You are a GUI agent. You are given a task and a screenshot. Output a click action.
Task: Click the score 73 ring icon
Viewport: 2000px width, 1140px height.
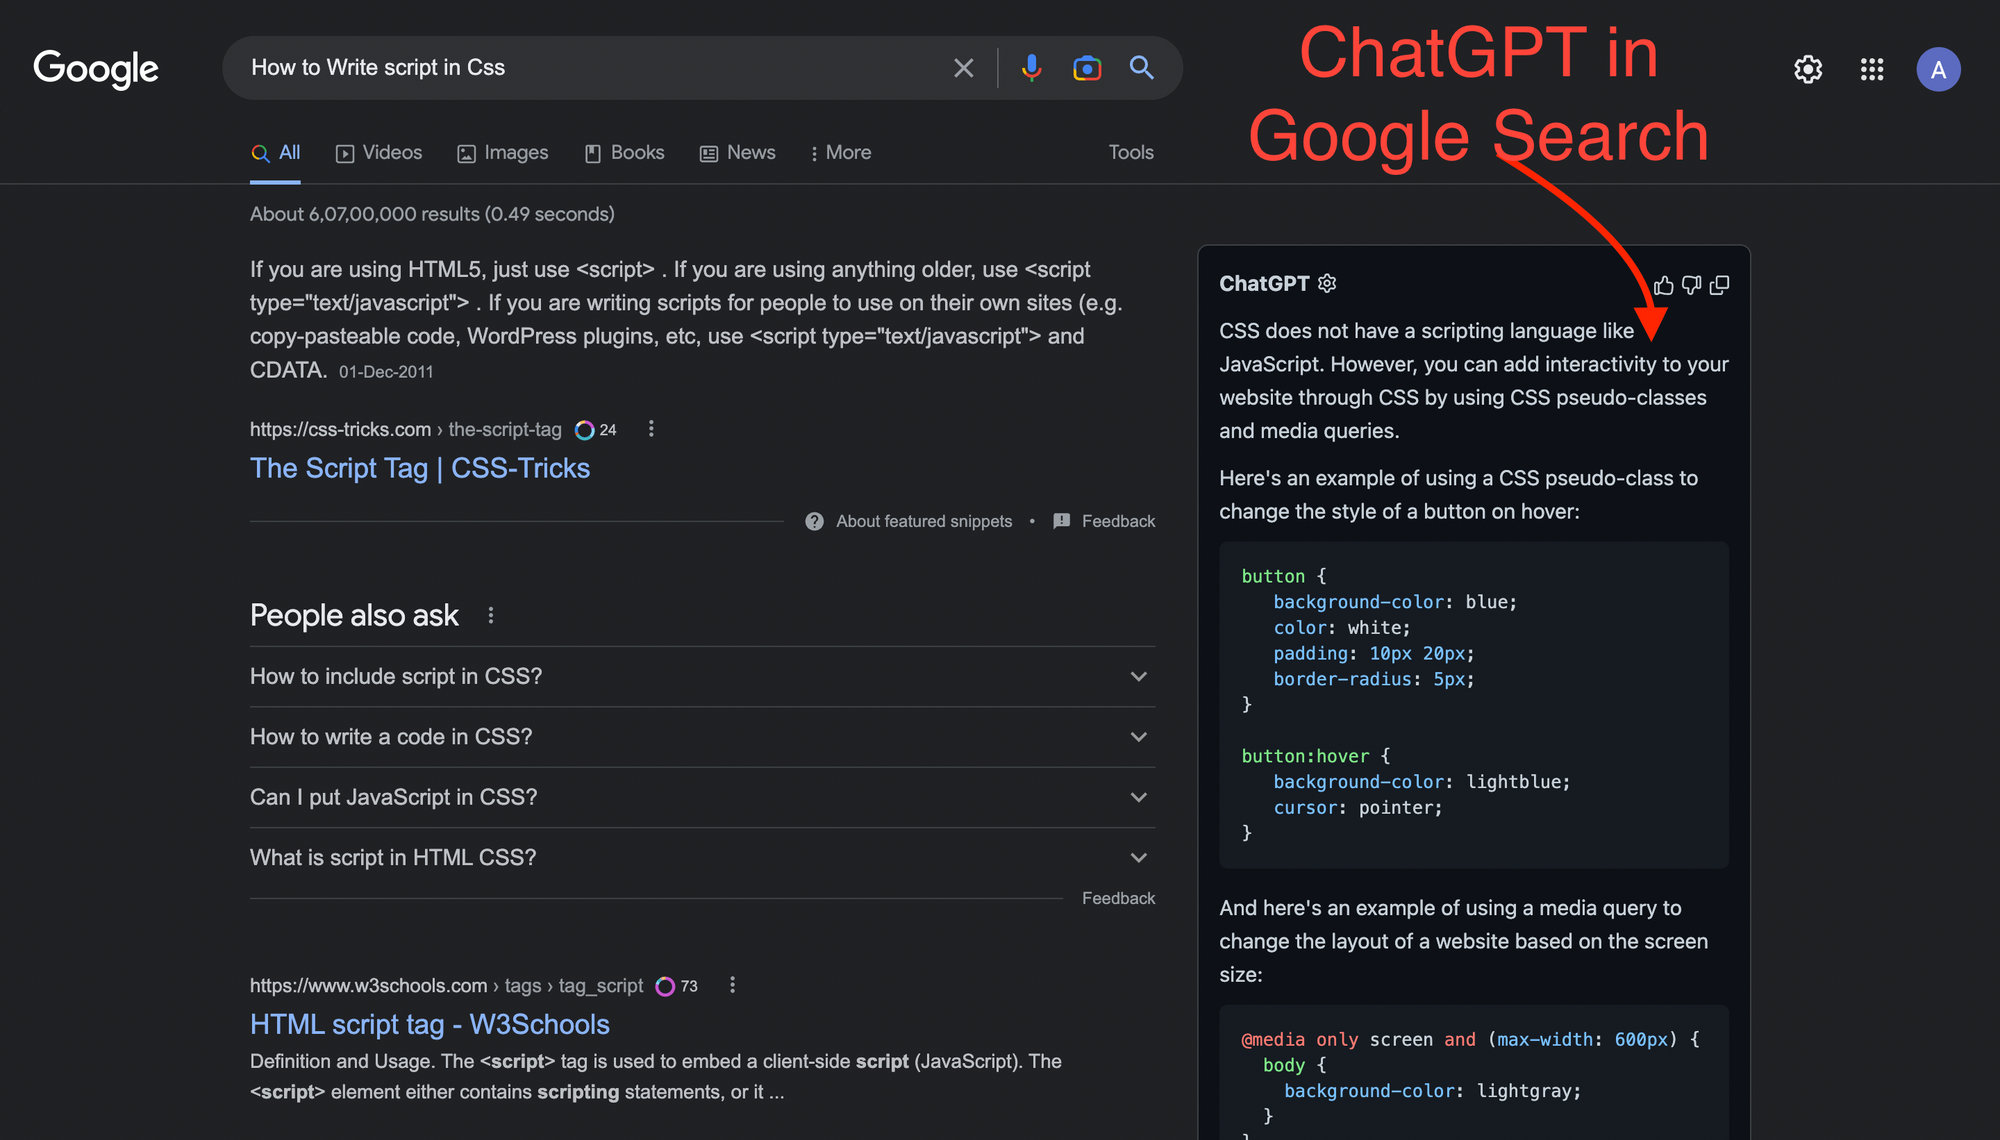665,986
